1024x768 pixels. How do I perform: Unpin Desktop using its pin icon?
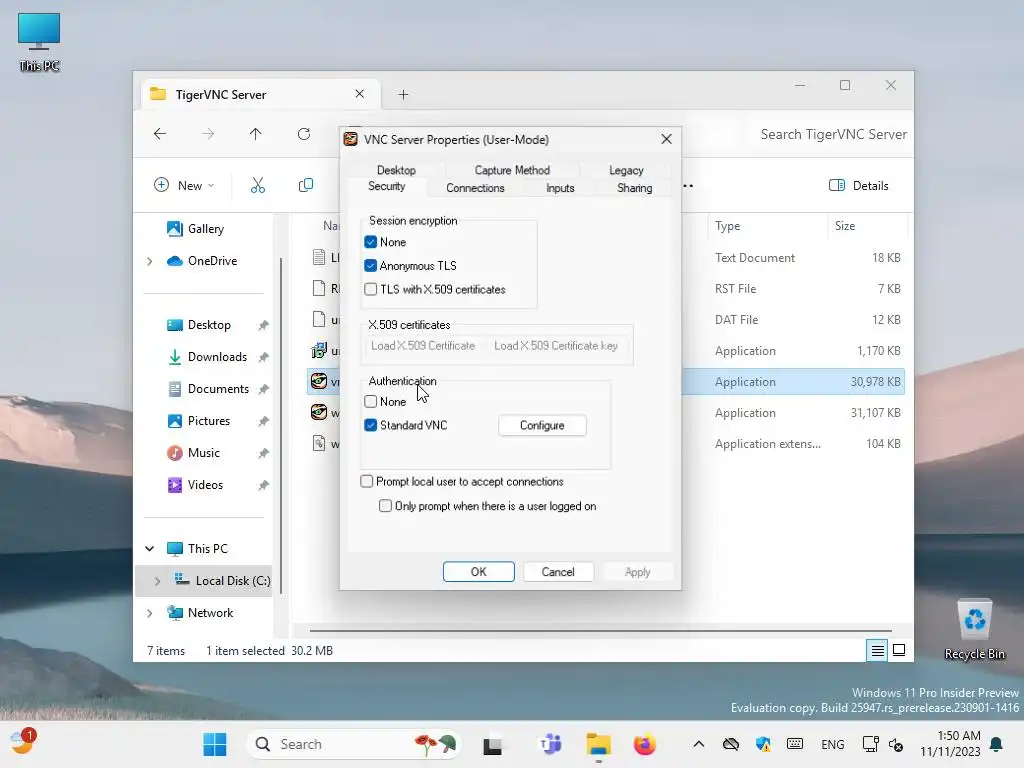pos(263,325)
